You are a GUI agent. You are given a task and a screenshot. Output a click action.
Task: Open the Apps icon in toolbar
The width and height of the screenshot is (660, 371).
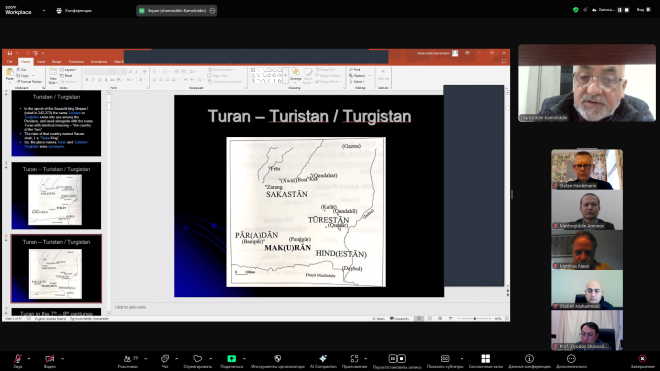click(354, 359)
